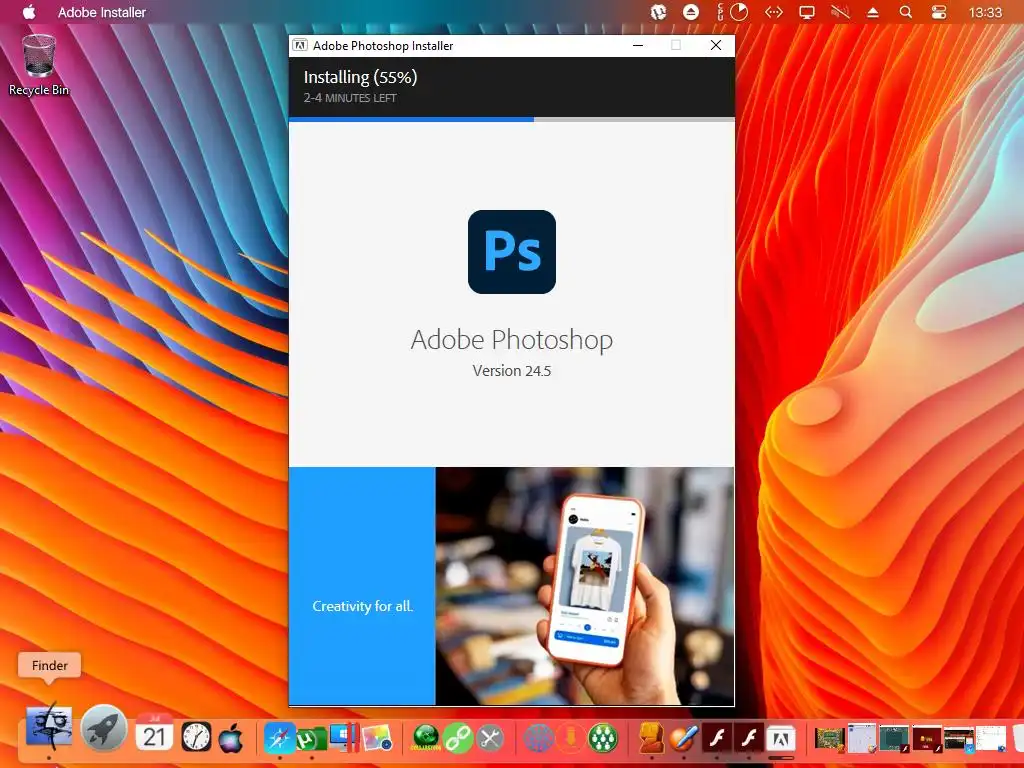The height and width of the screenshot is (768, 1024).
Task: Open the colorful photo preview dock icon
Action: pos(377,739)
